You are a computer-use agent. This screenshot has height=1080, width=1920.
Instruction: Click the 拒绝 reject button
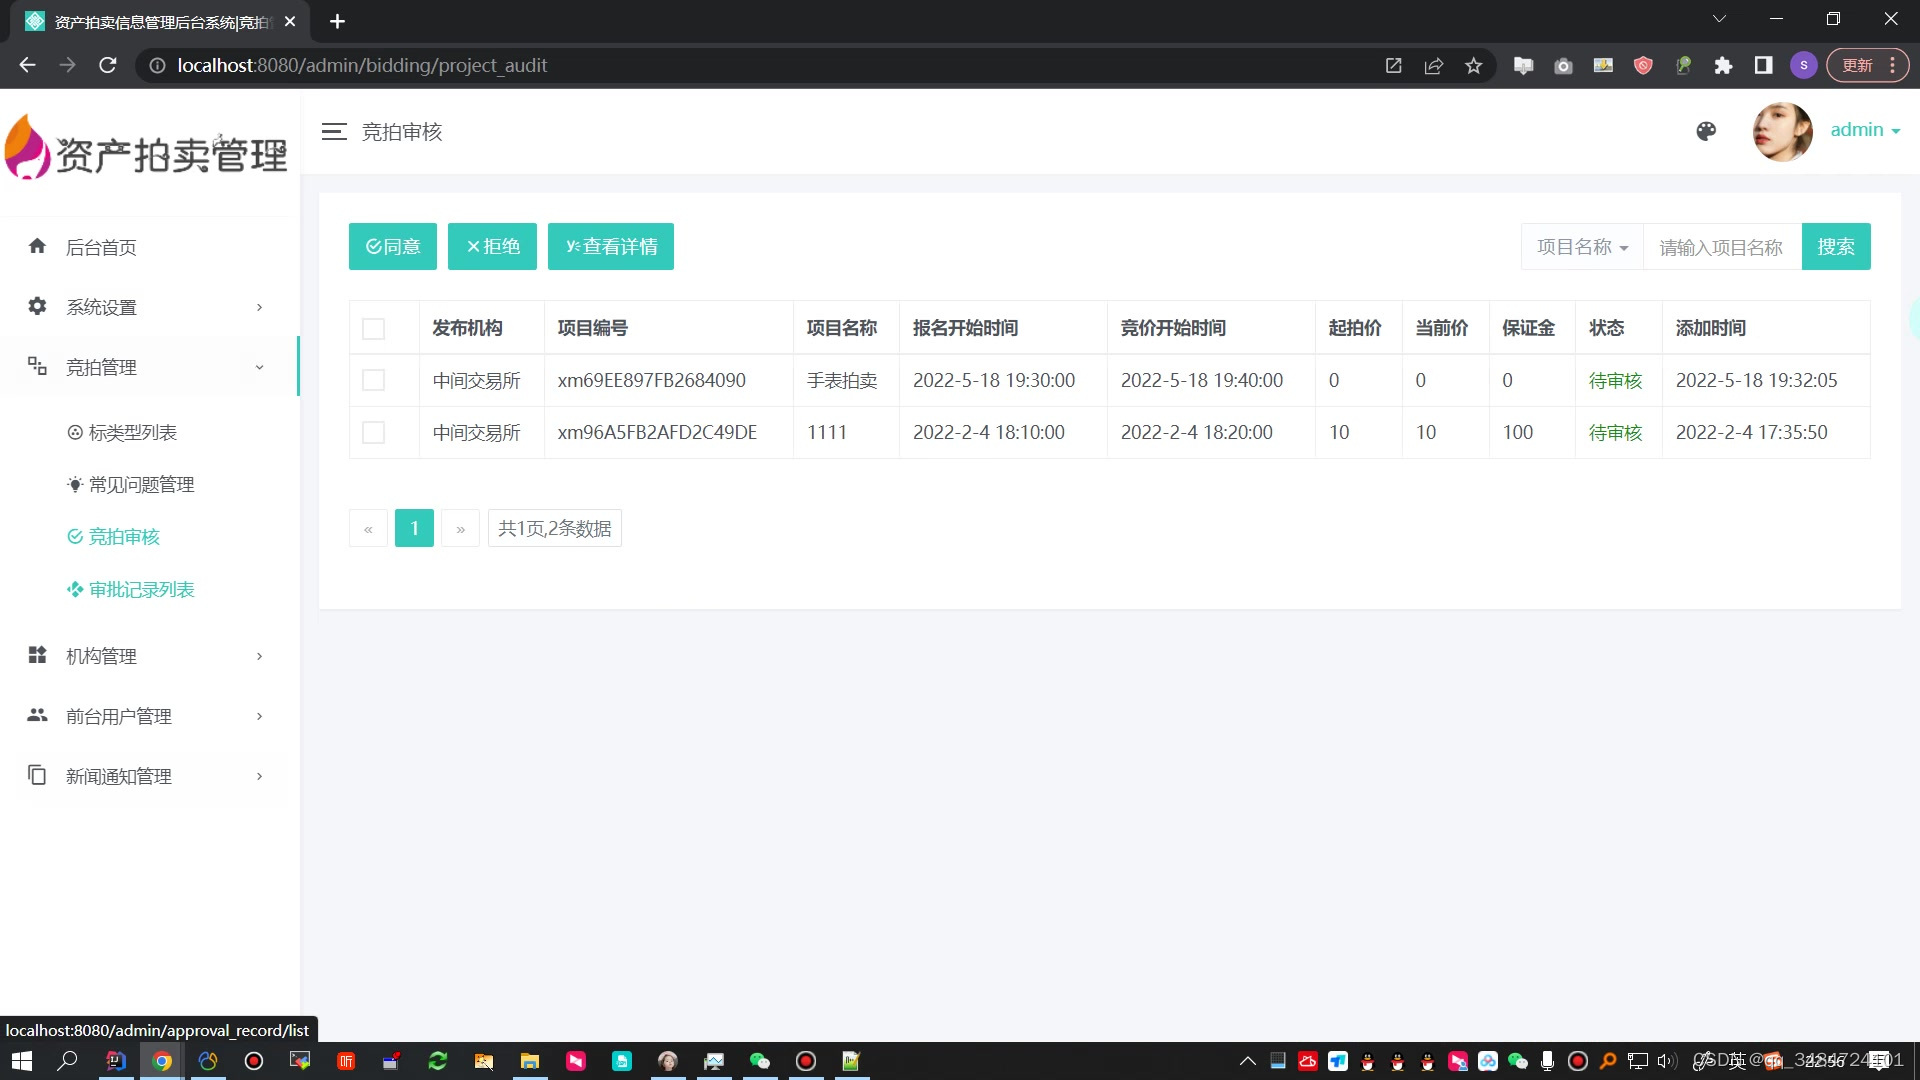coord(492,247)
